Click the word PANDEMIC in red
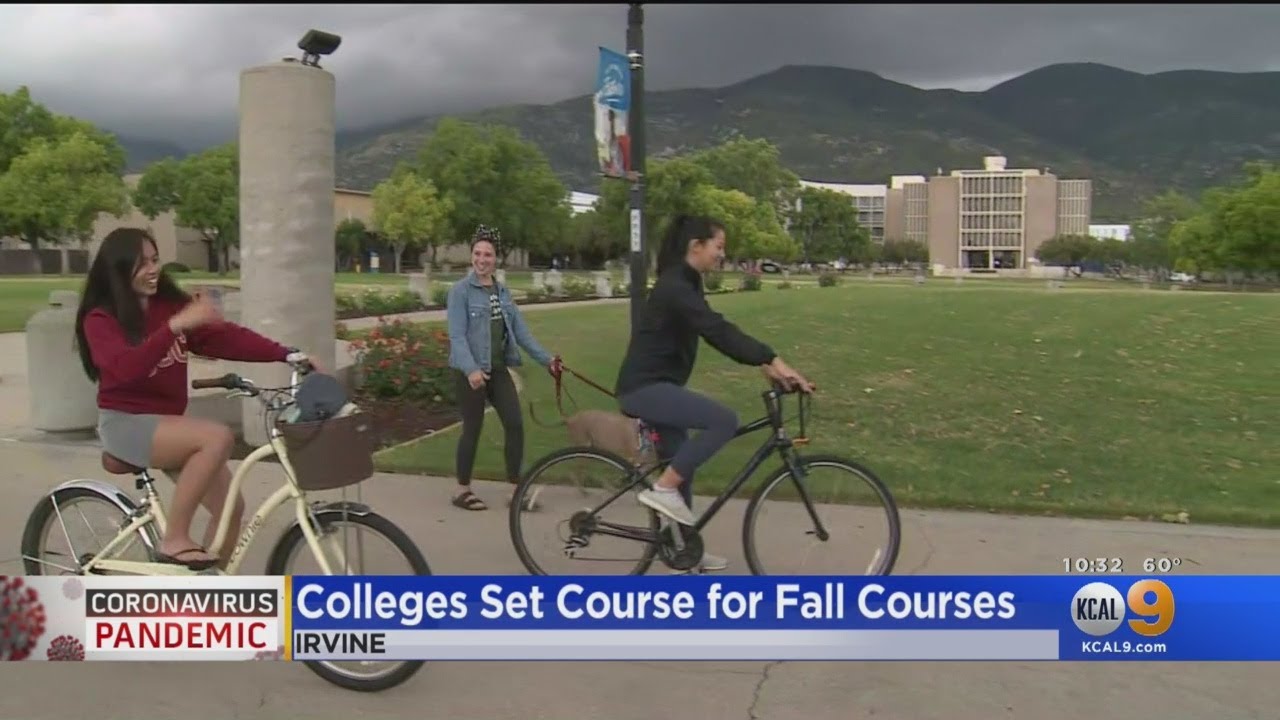The width and height of the screenshot is (1280, 720). tap(181, 635)
